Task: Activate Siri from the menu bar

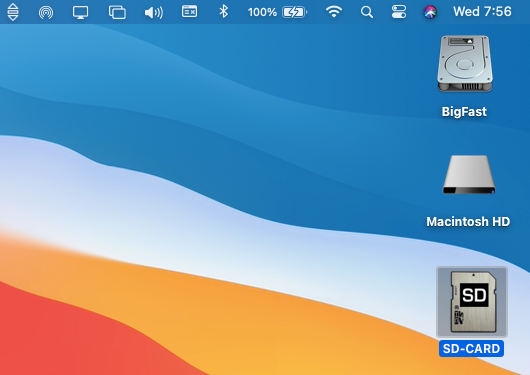Action: click(430, 12)
